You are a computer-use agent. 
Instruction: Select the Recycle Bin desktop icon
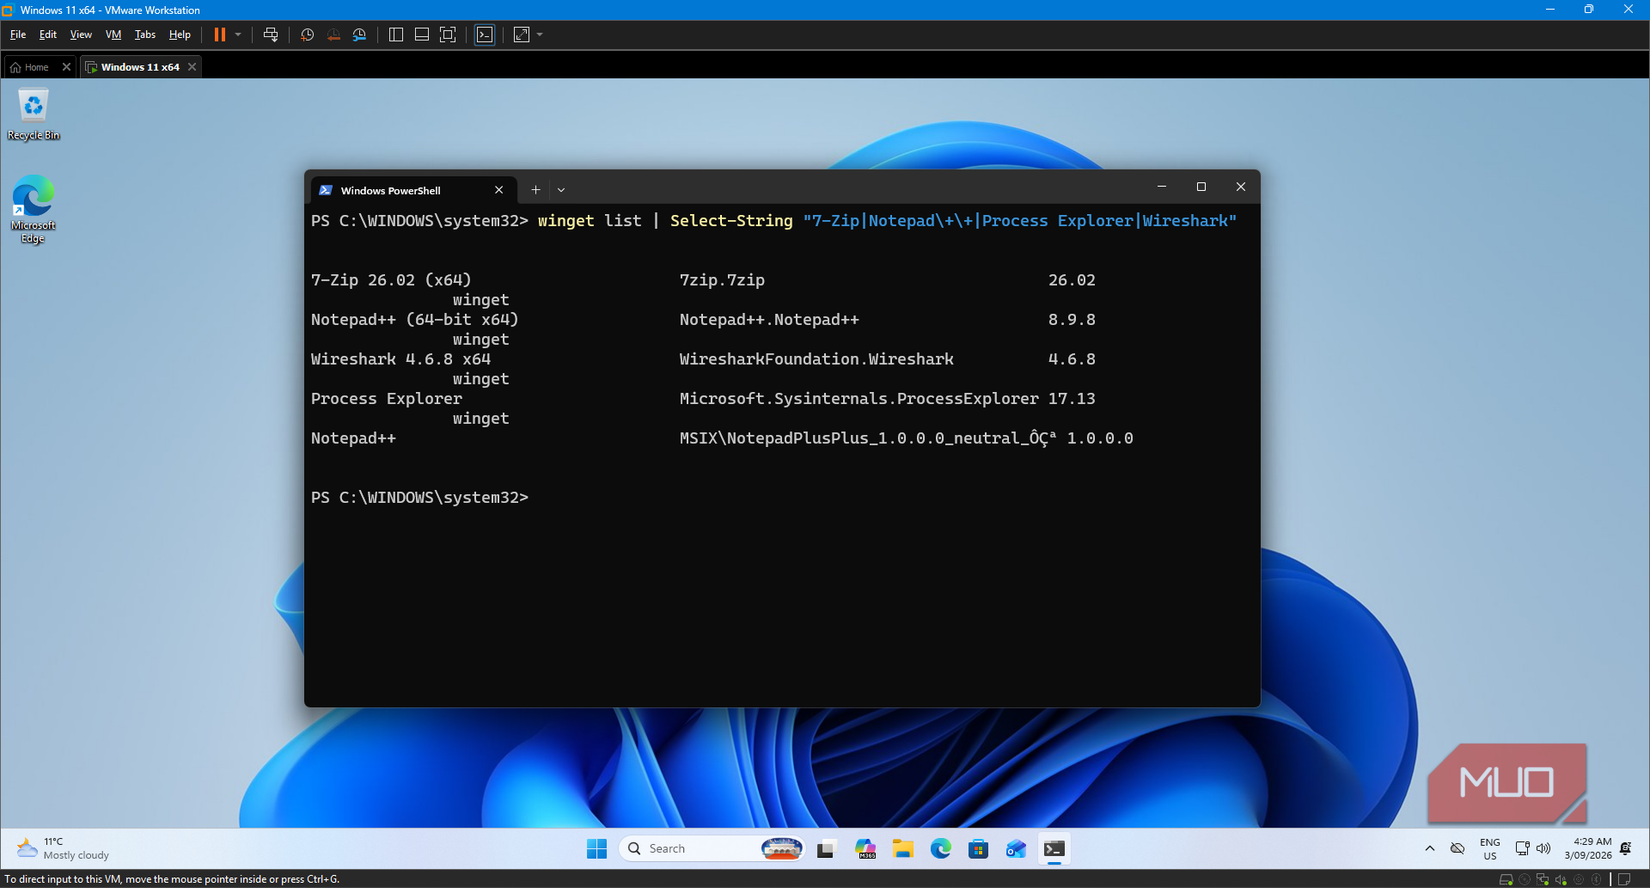[33, 114]
